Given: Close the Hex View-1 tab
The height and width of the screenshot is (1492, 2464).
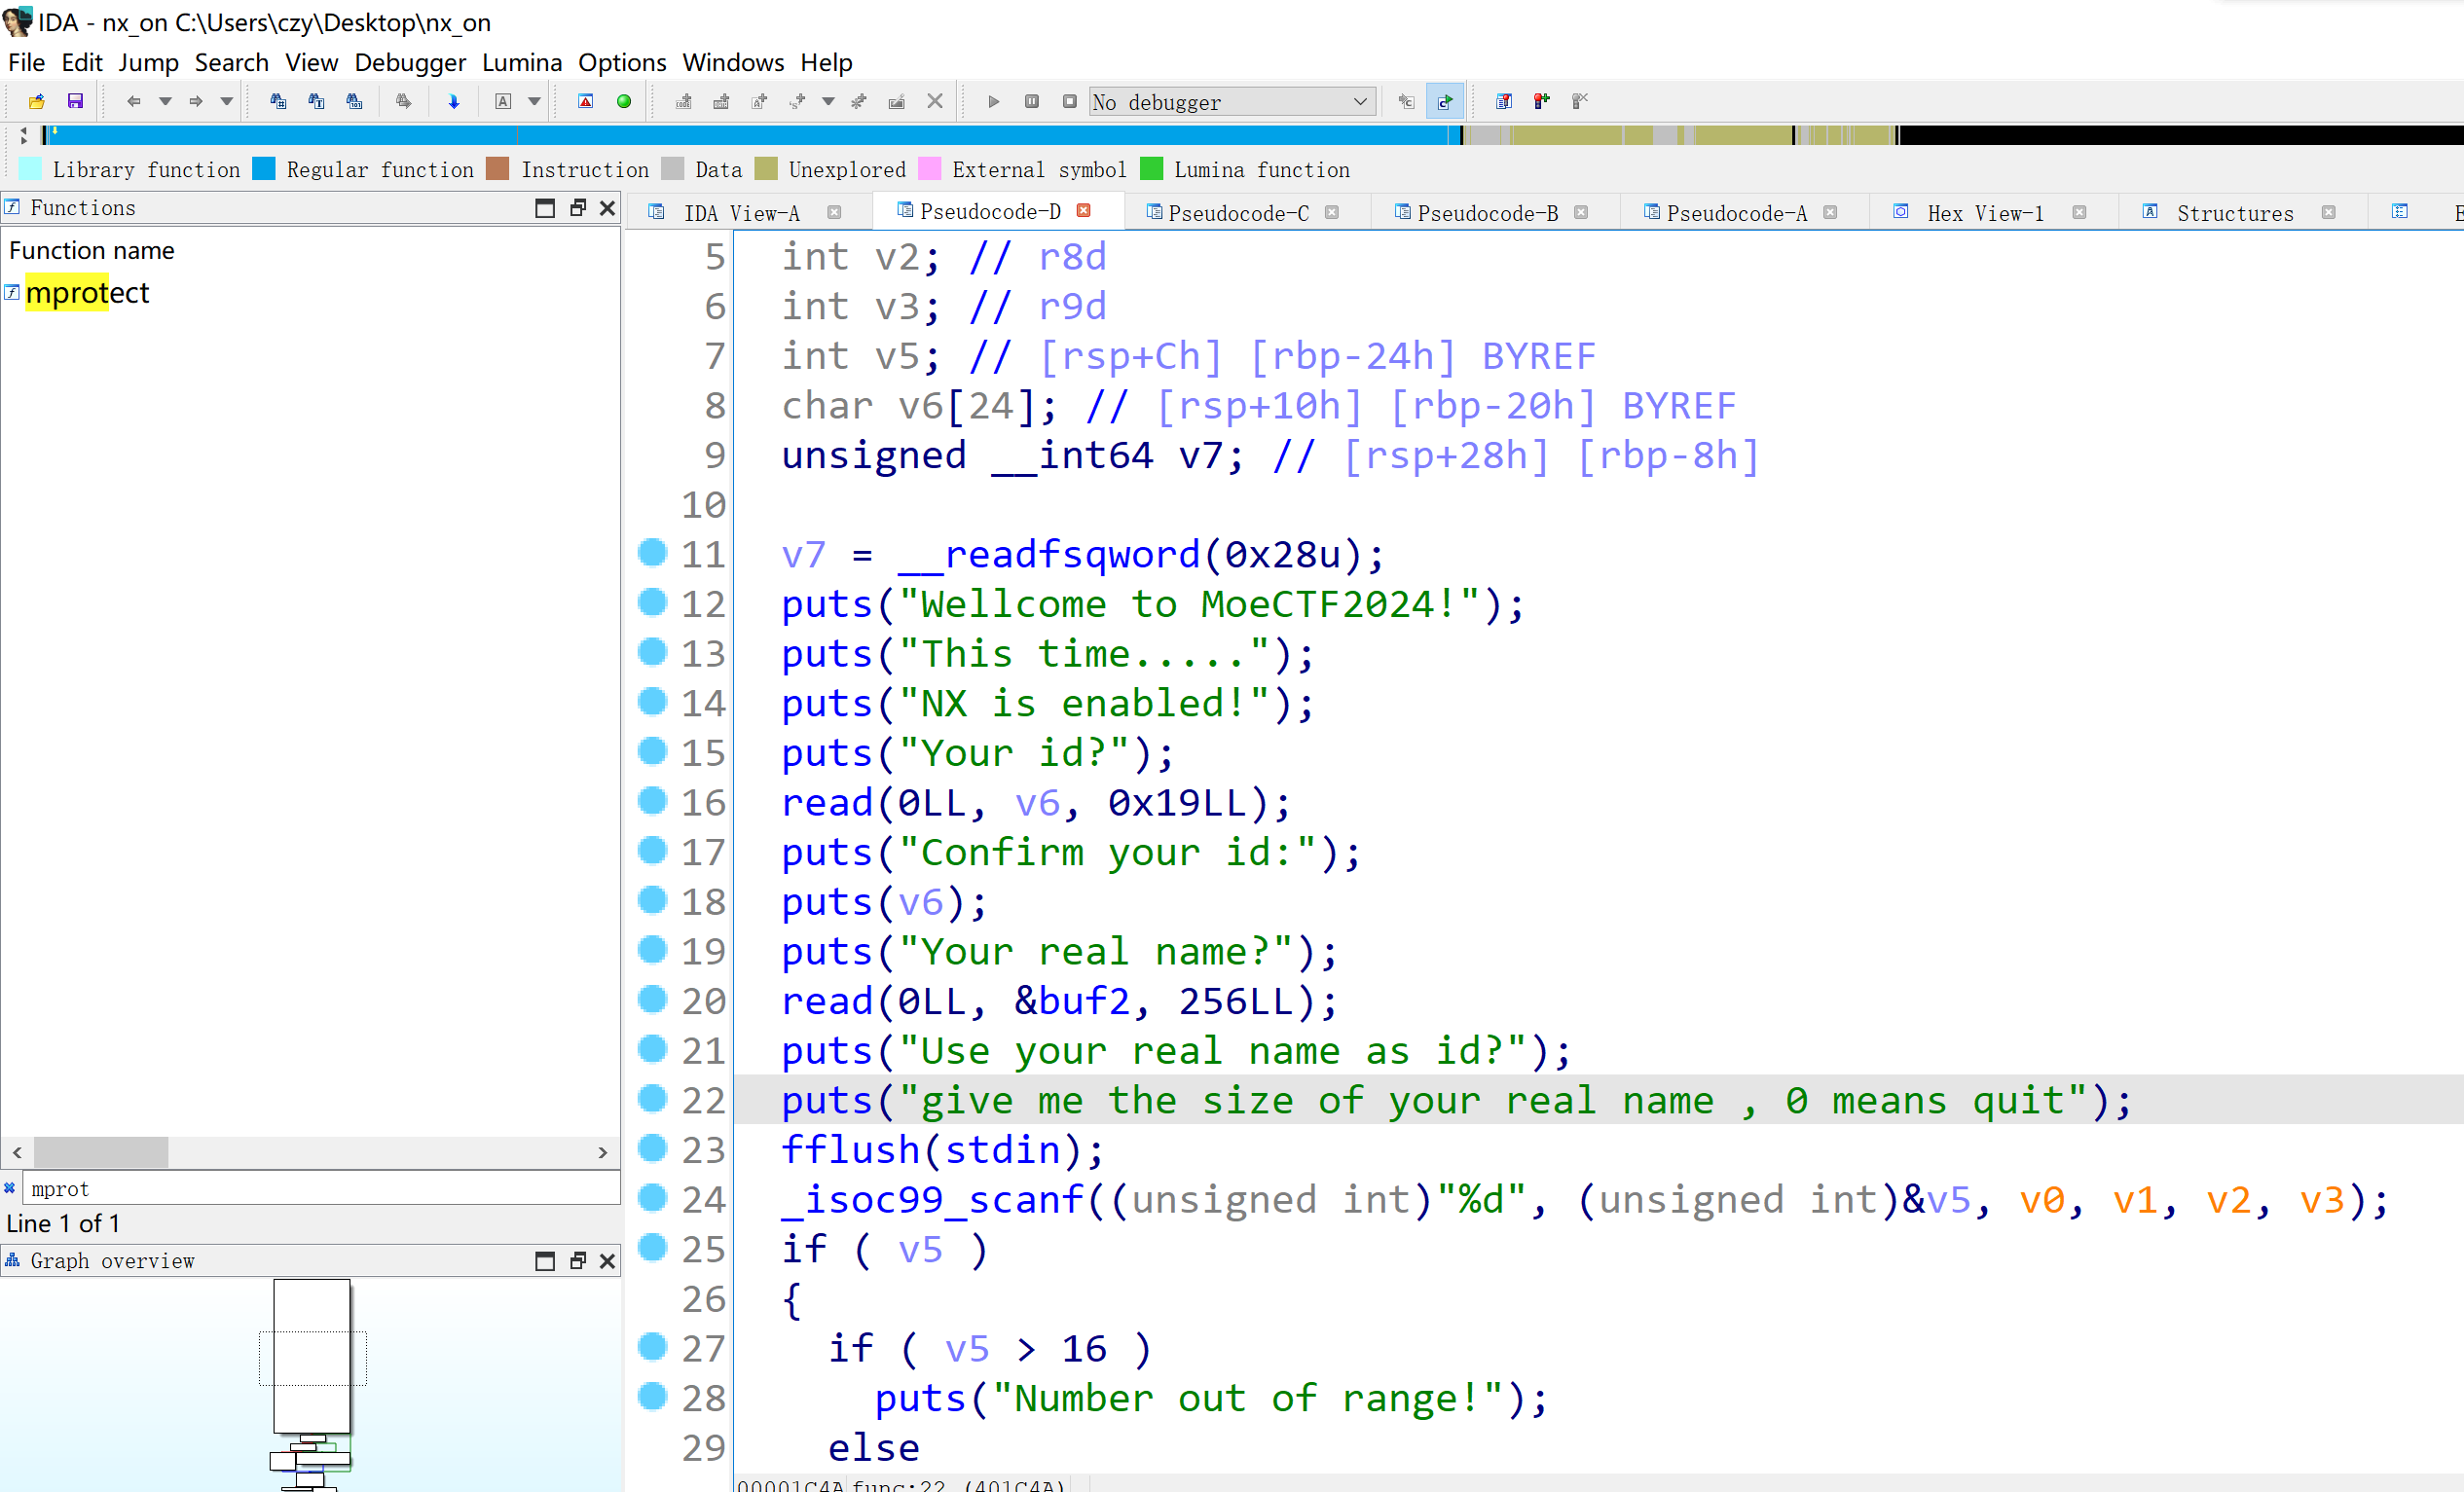Looking at the screenshot, I should click(2079, 212).
